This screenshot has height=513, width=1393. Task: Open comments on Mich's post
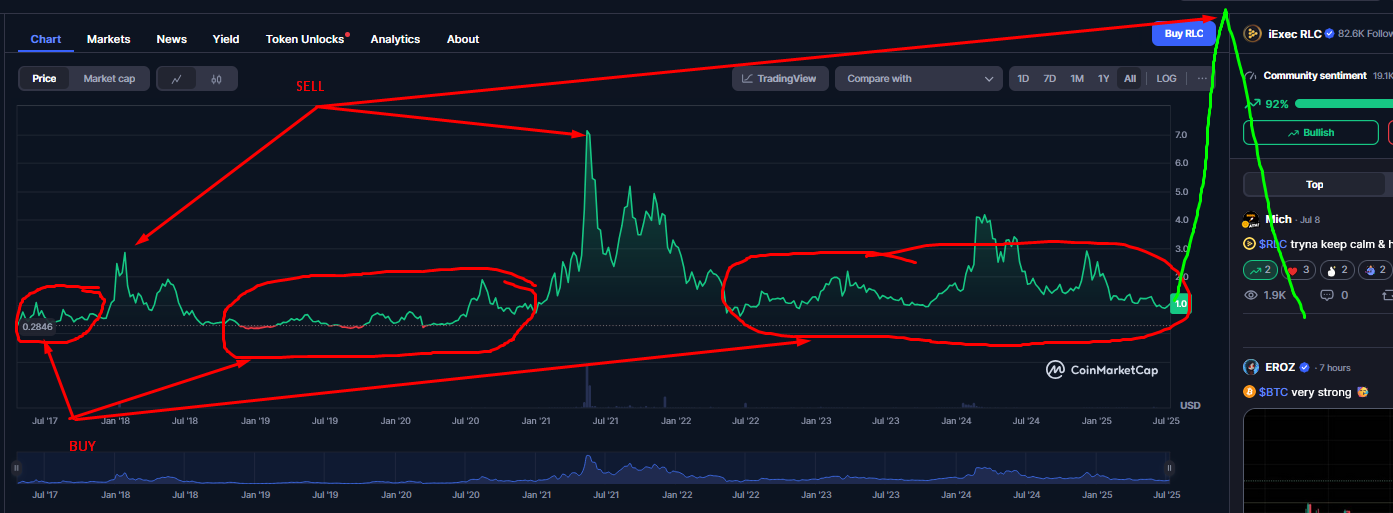1334,295
